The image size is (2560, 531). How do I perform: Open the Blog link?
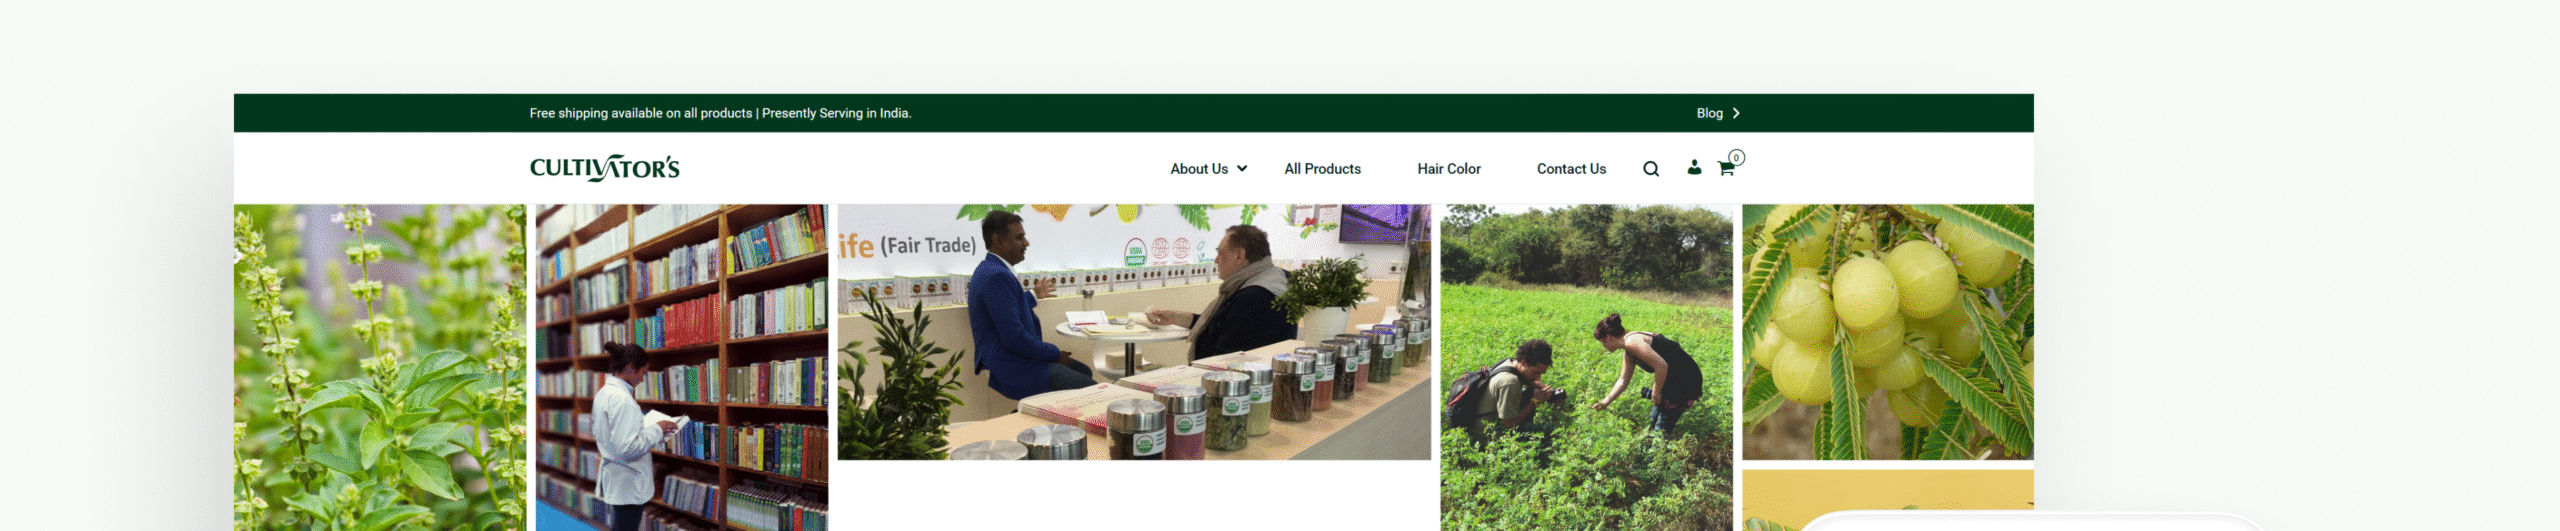coord(1709,113)
